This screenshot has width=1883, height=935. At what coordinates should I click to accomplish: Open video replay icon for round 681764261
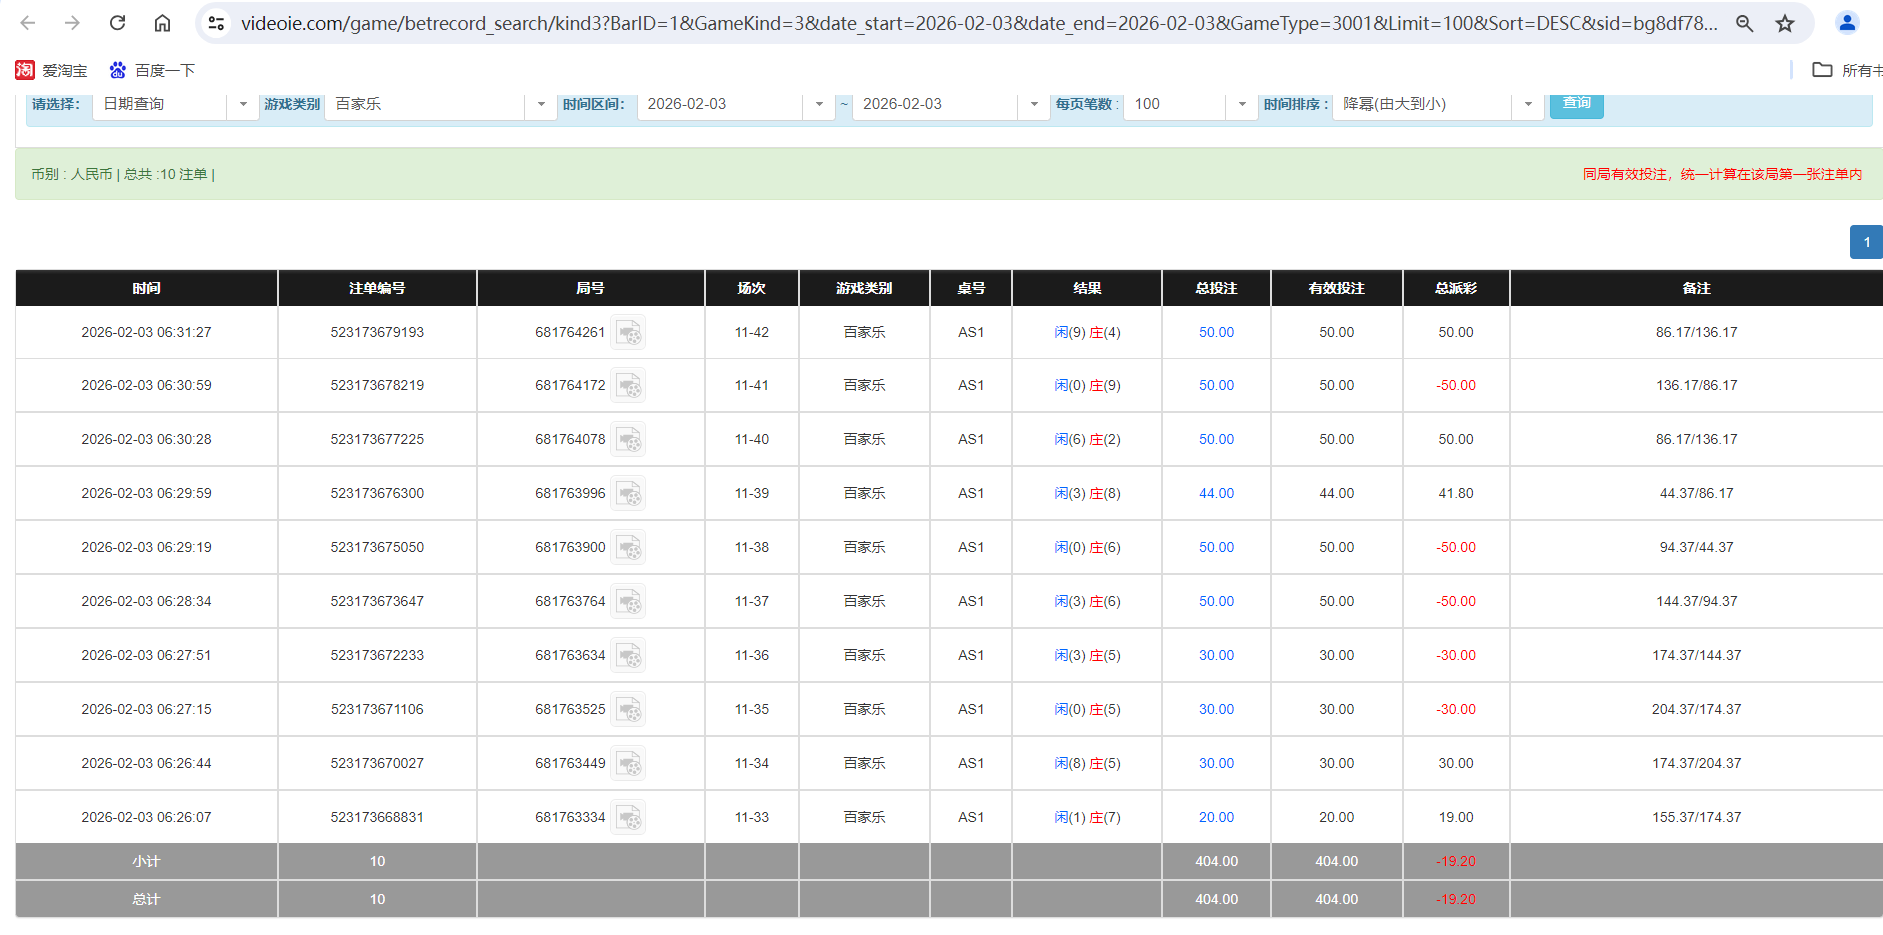(x=628, y=333)
